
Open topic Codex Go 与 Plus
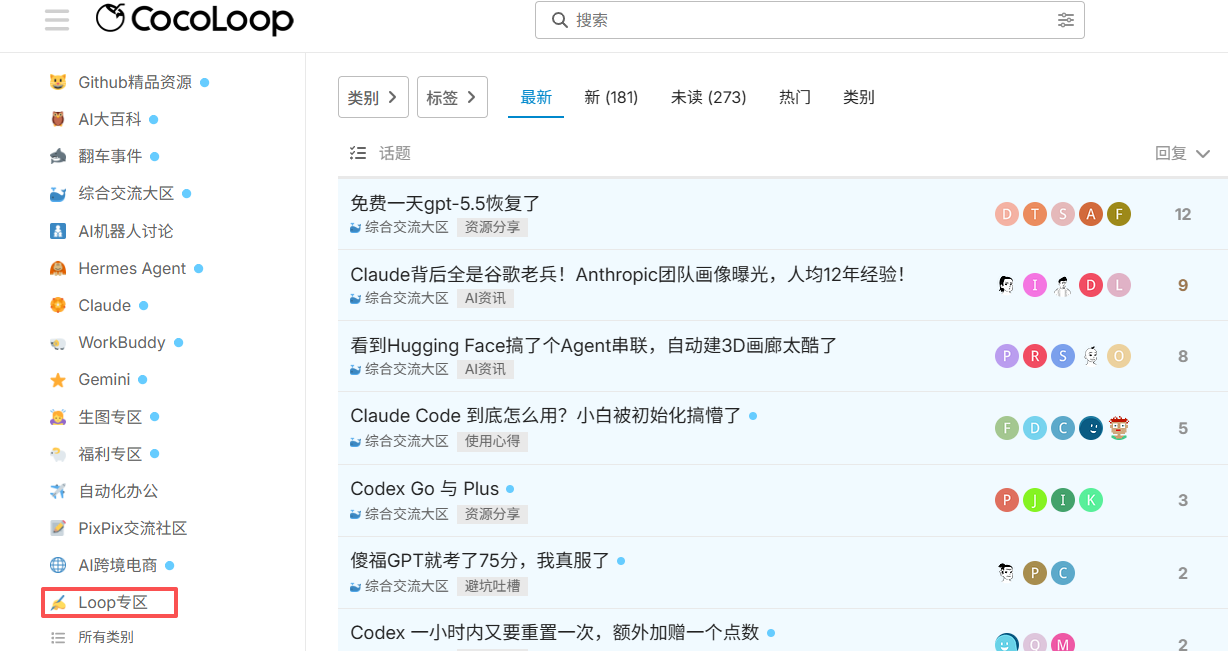point(425,488)
